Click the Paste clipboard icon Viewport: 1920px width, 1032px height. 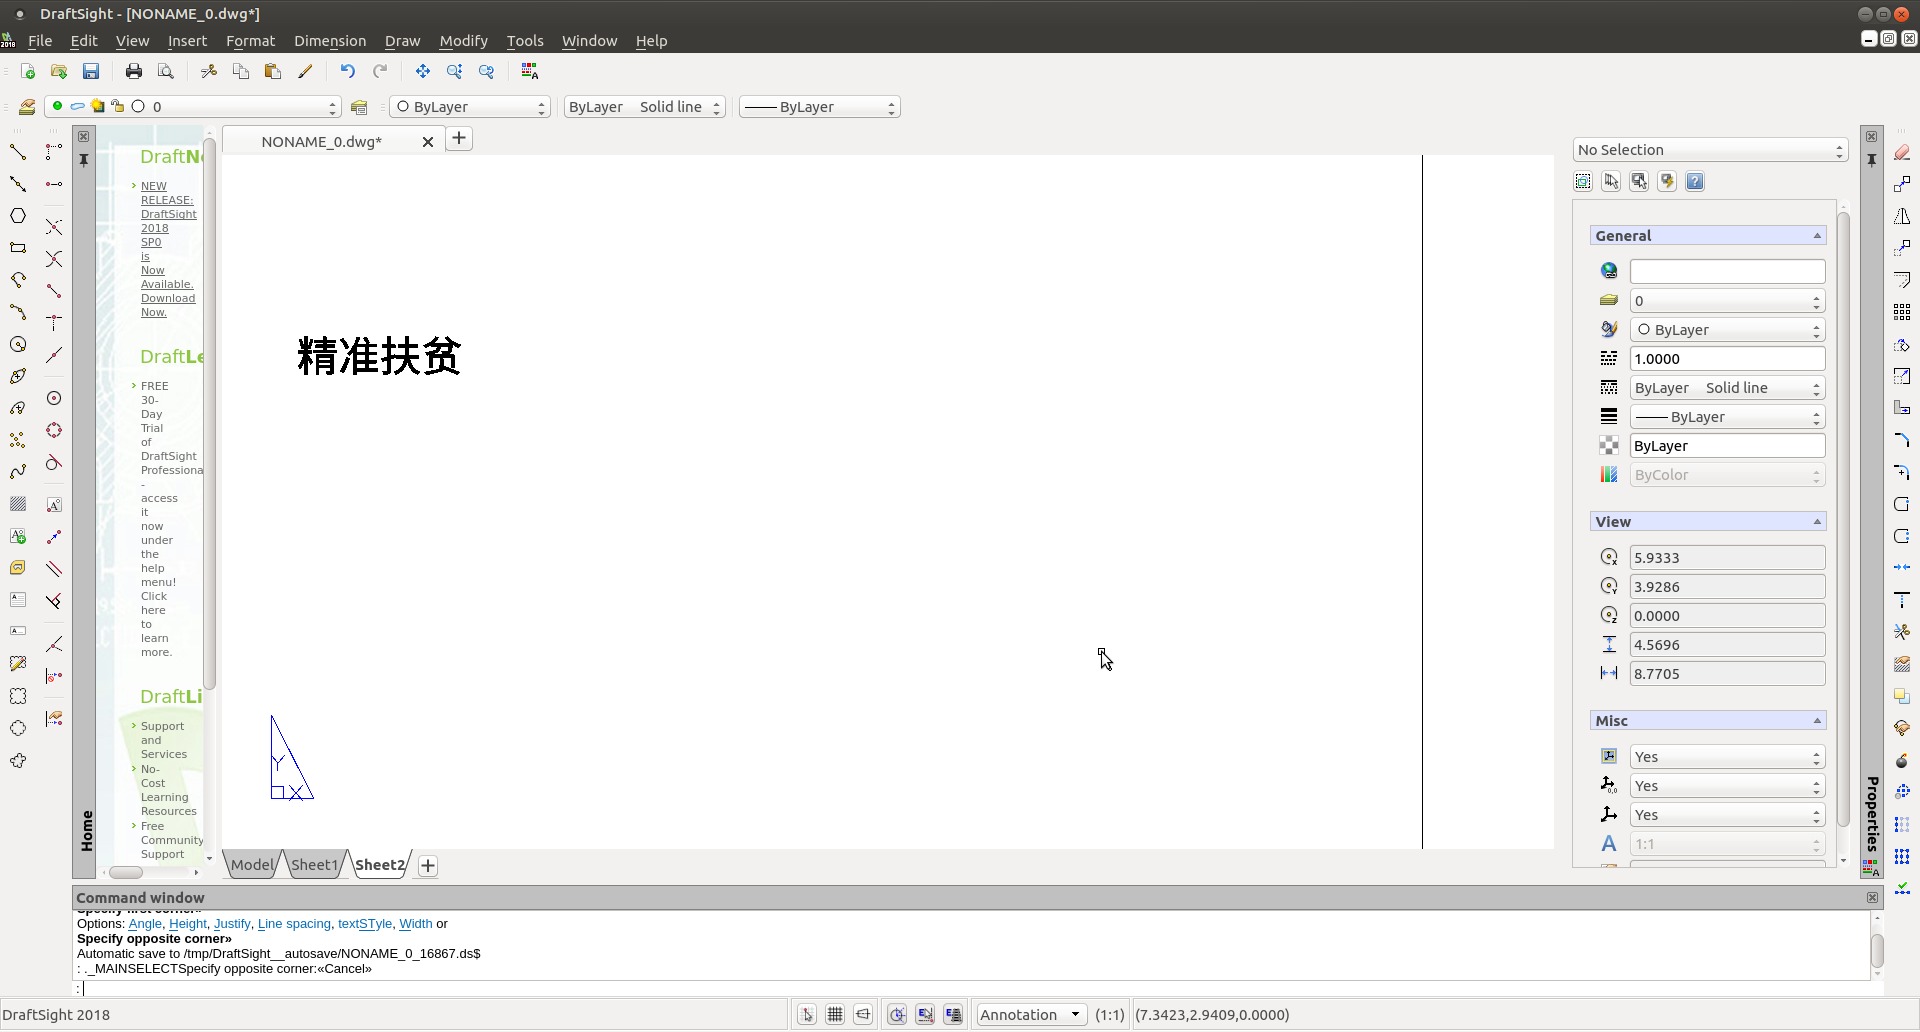pos(273,71)
